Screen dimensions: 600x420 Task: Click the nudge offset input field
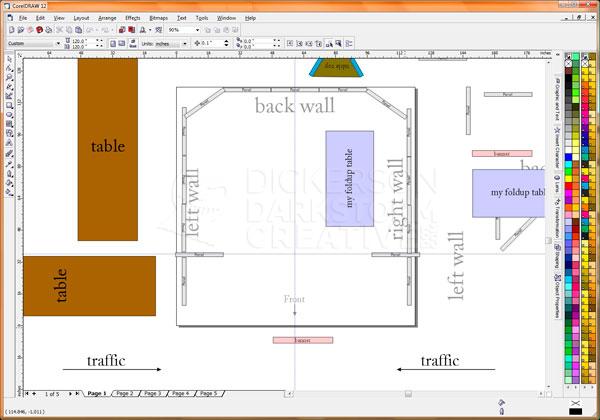tap(212, 43)
